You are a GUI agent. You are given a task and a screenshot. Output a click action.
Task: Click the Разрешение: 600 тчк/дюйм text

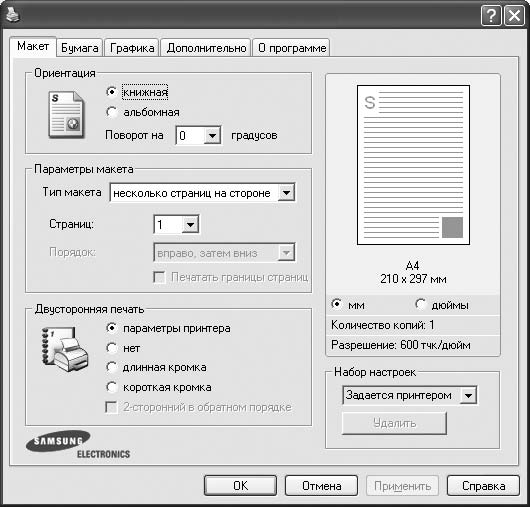(x=401, y=345)
